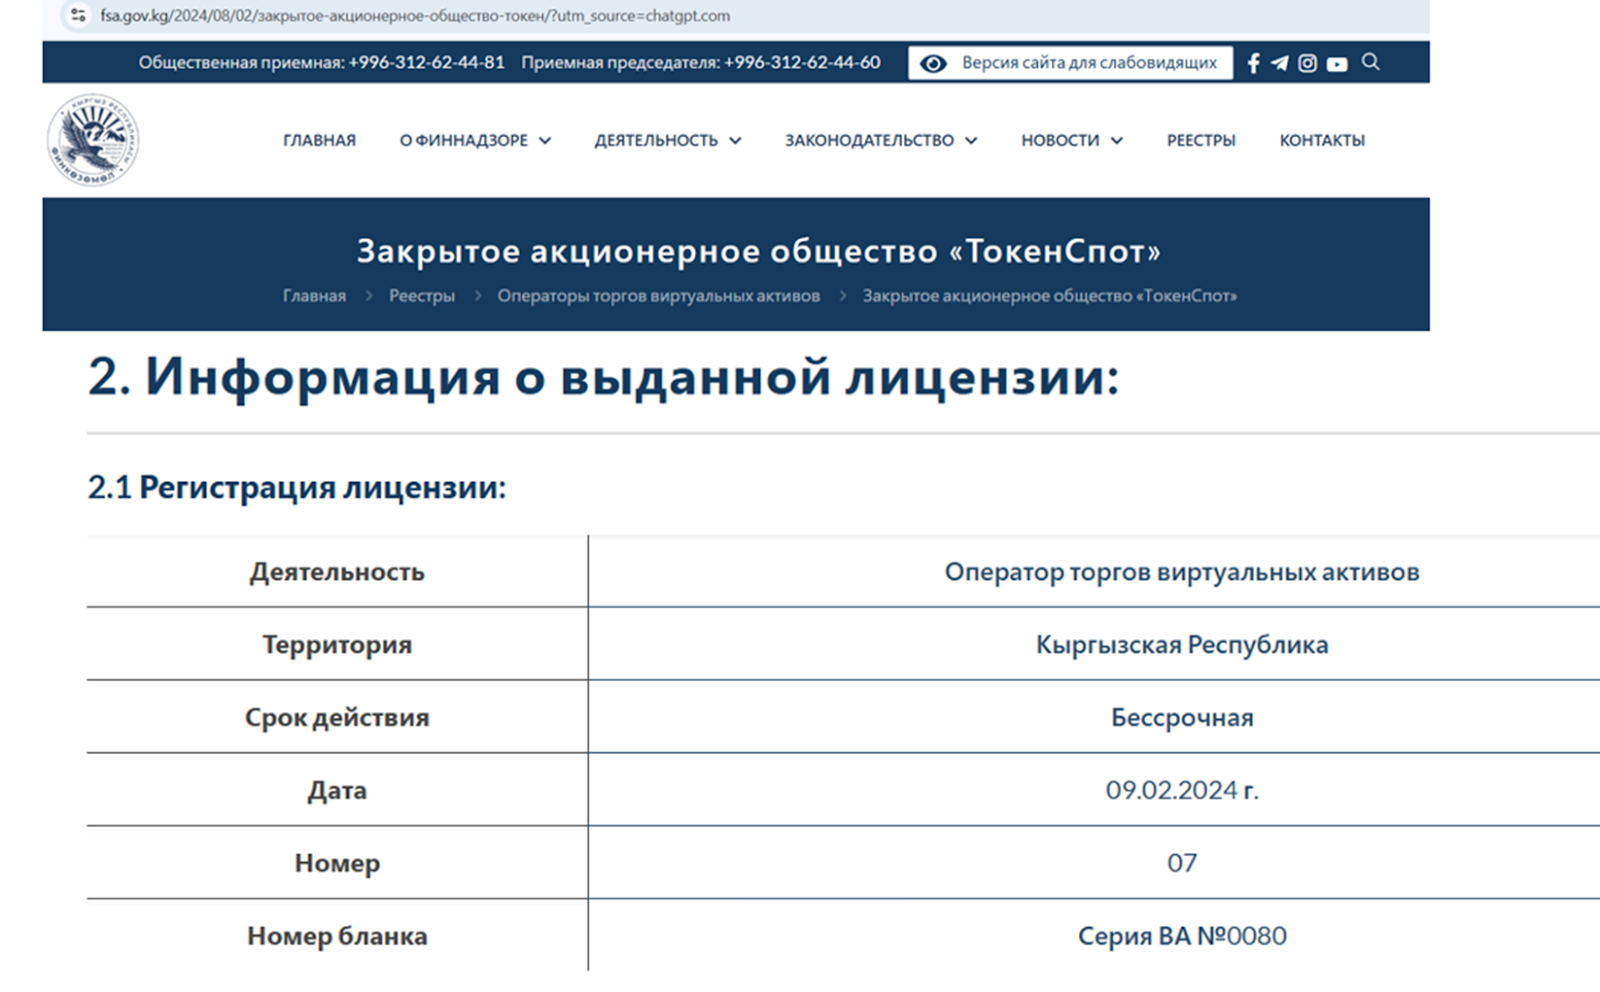Expand the ДЕЯТЕЛЬНОСТЬ dropdown chevron
This screenshot has height=992, width=1600.
735,141
